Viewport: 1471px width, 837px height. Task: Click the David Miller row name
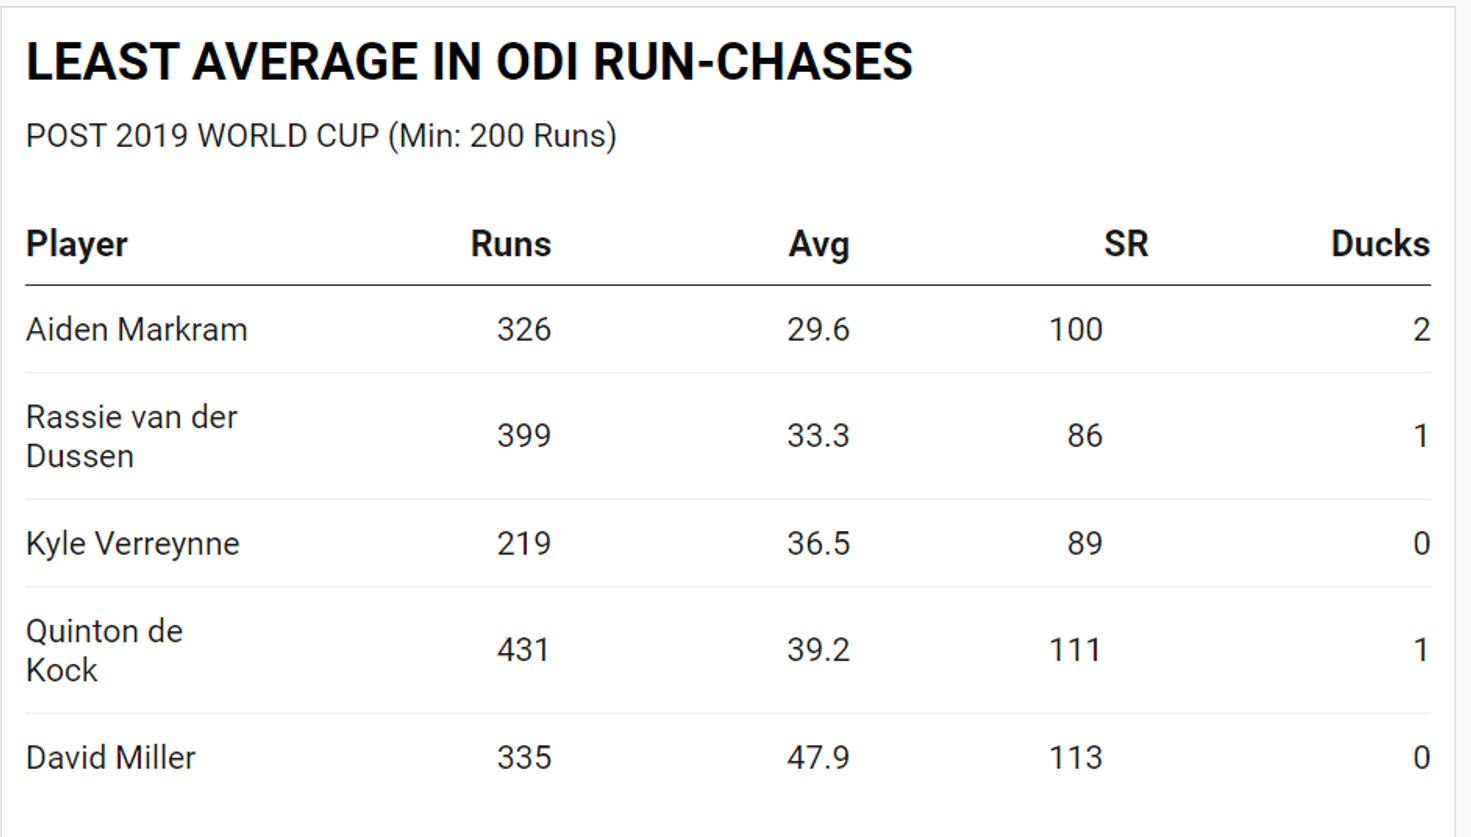(111, 757)
